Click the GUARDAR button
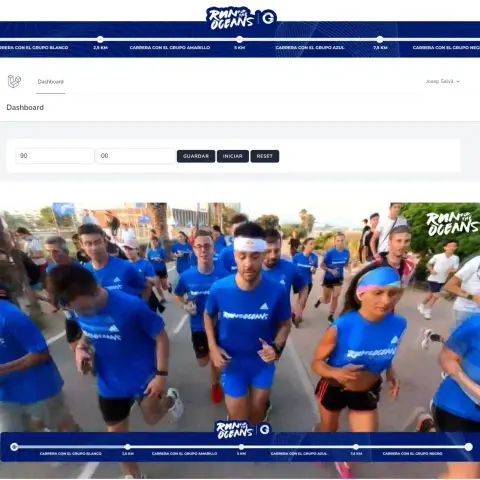This screenshot has height=480, width=480. pyautogui.click(x=196, y=156)
